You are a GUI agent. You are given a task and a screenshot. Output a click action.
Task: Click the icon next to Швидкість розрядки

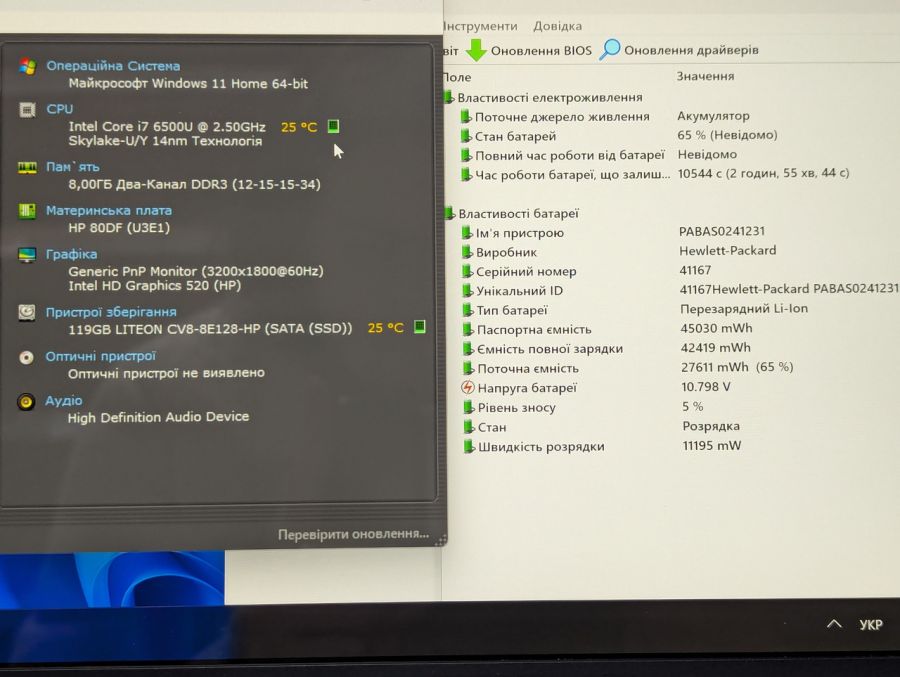[x=469, y=446]
